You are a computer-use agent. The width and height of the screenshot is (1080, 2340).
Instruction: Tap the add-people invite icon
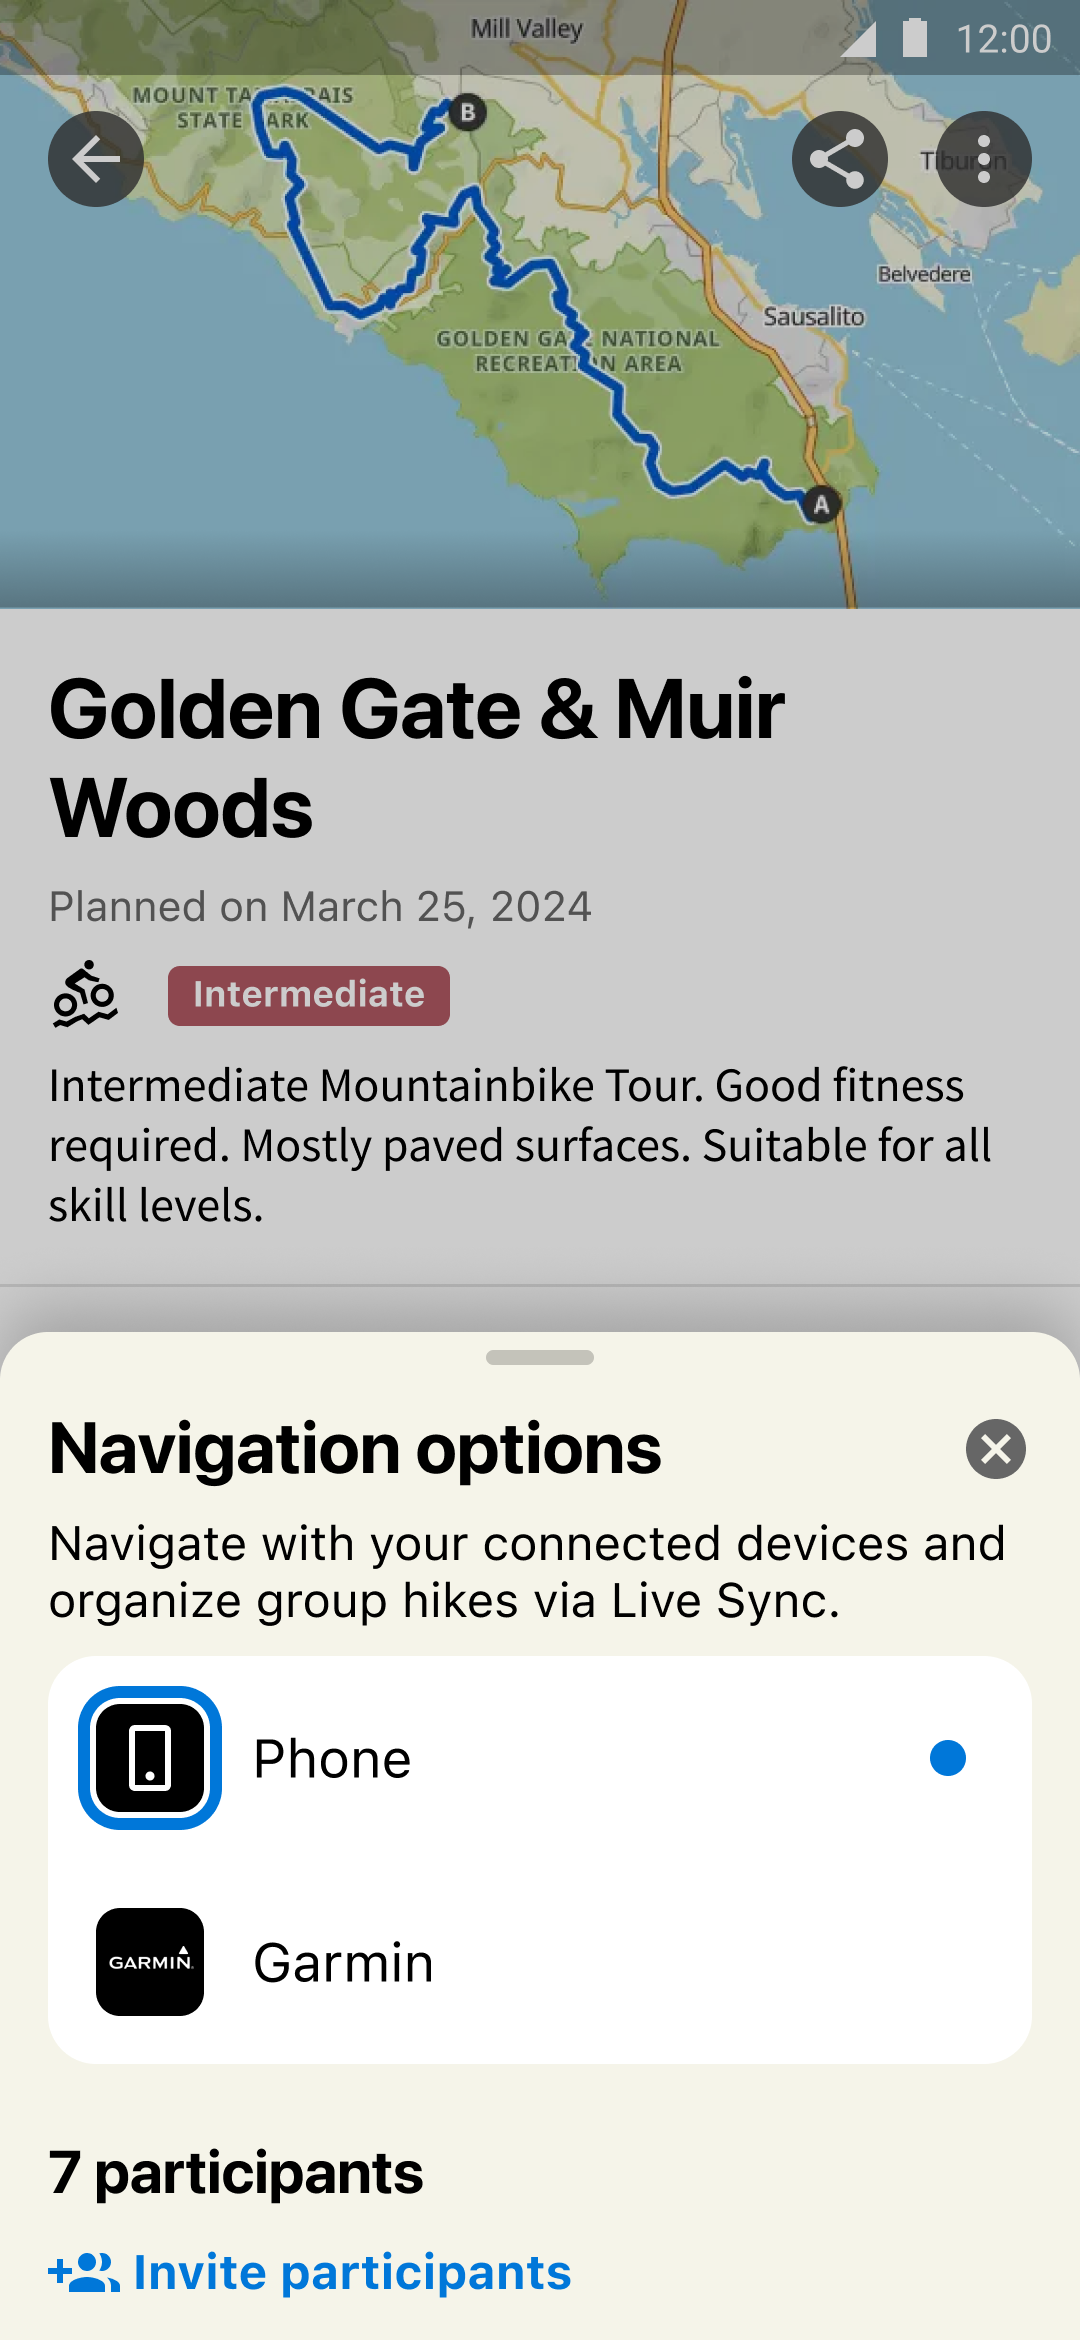pos(84,2273)
